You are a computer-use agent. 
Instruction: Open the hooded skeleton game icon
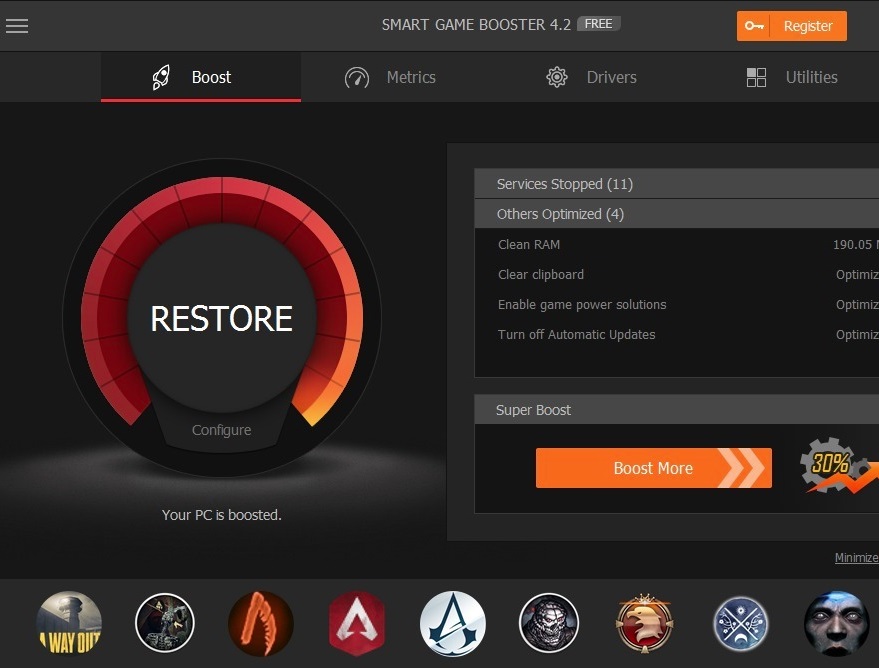(x=165, y=623)
